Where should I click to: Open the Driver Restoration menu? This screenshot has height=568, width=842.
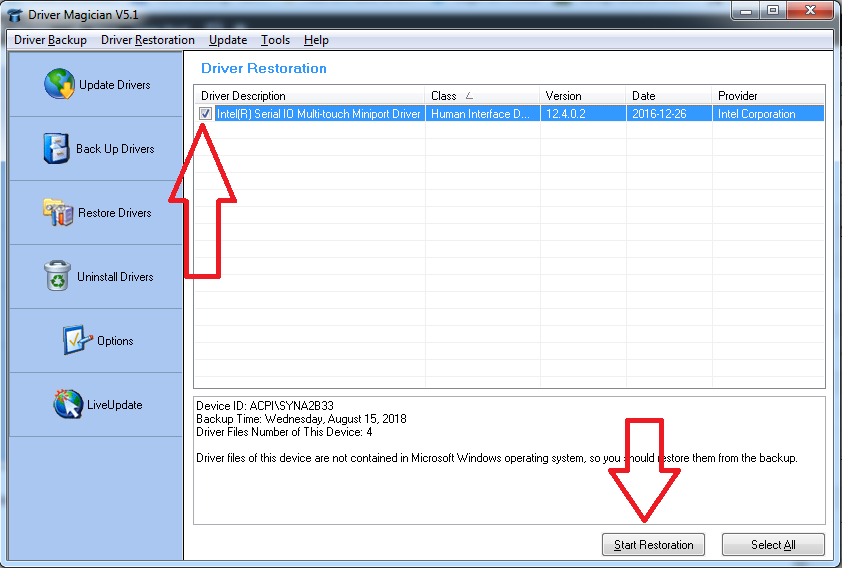coord(148,40)
